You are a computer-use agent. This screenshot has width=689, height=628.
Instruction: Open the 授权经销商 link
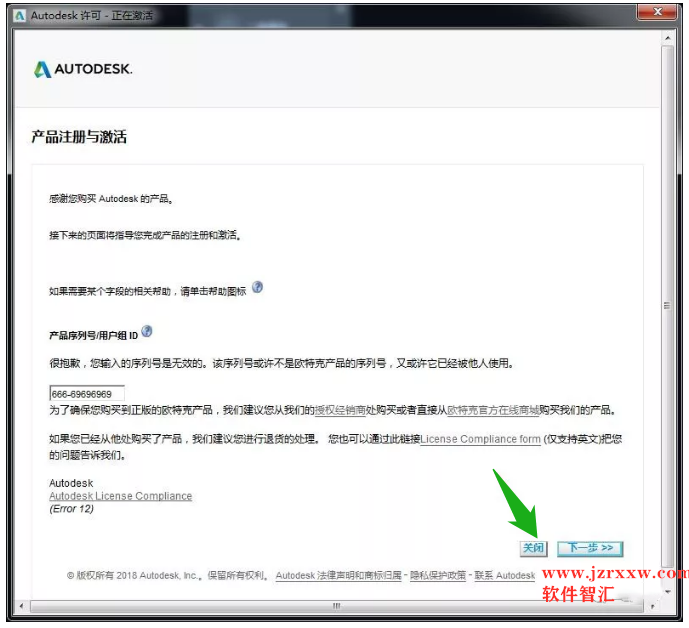coord(340,410)
